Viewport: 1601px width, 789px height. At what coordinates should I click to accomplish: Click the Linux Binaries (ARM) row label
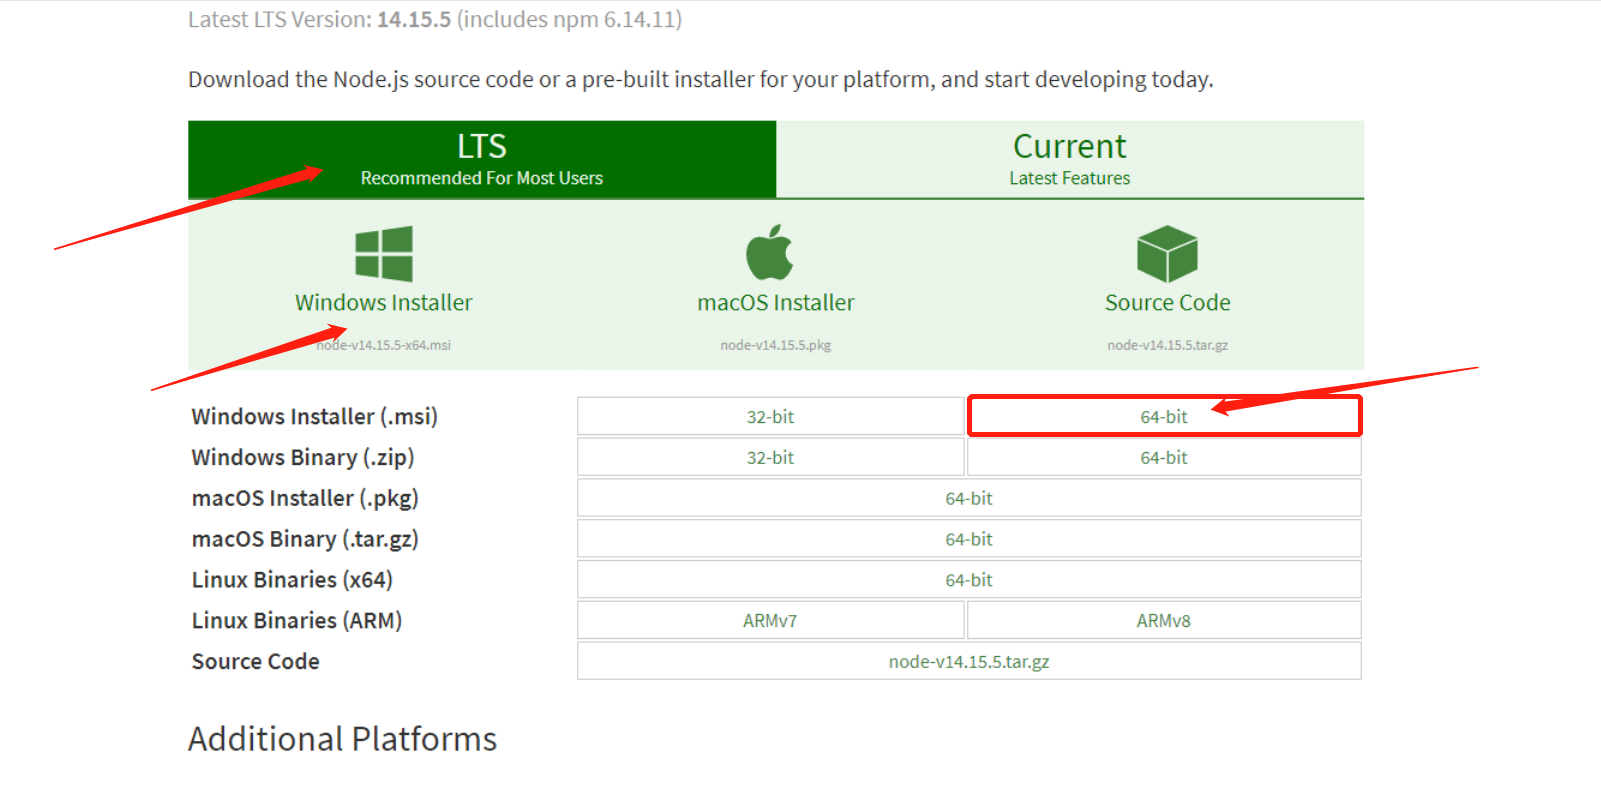point(297,620)
